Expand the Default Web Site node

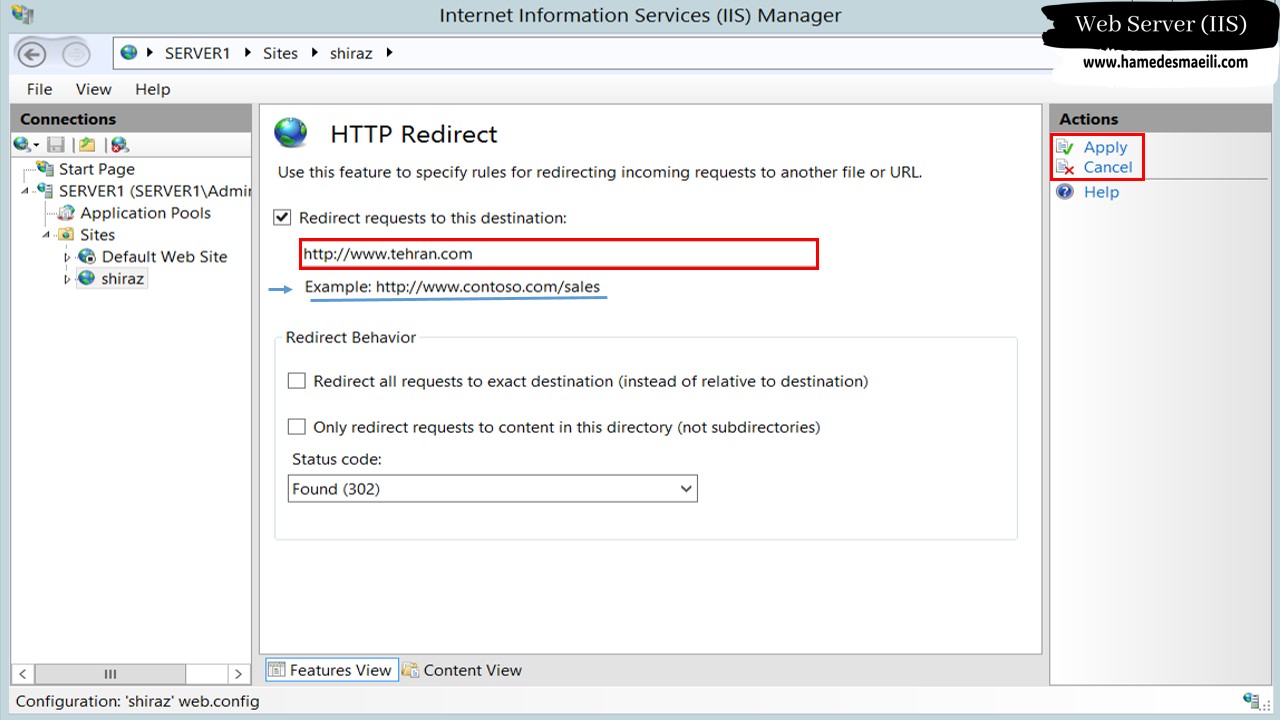[68, 257]
